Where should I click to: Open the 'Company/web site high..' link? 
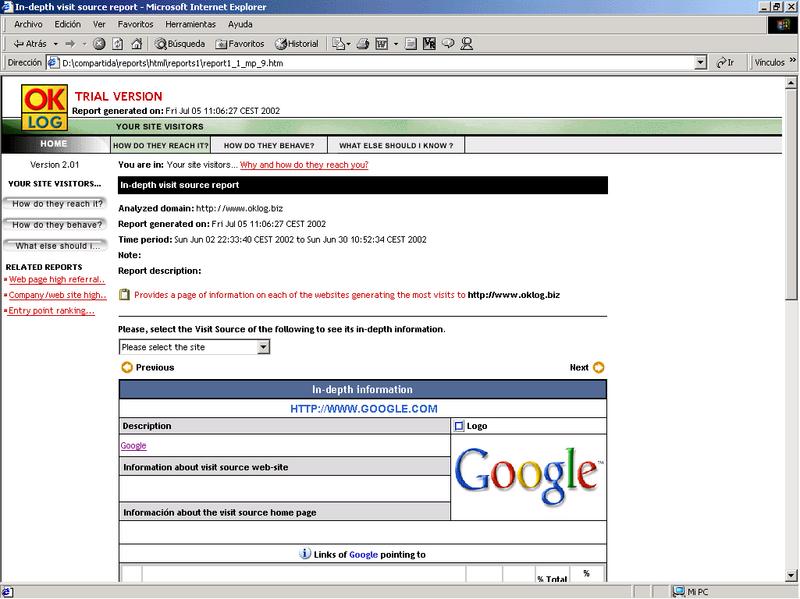point(57,295)
